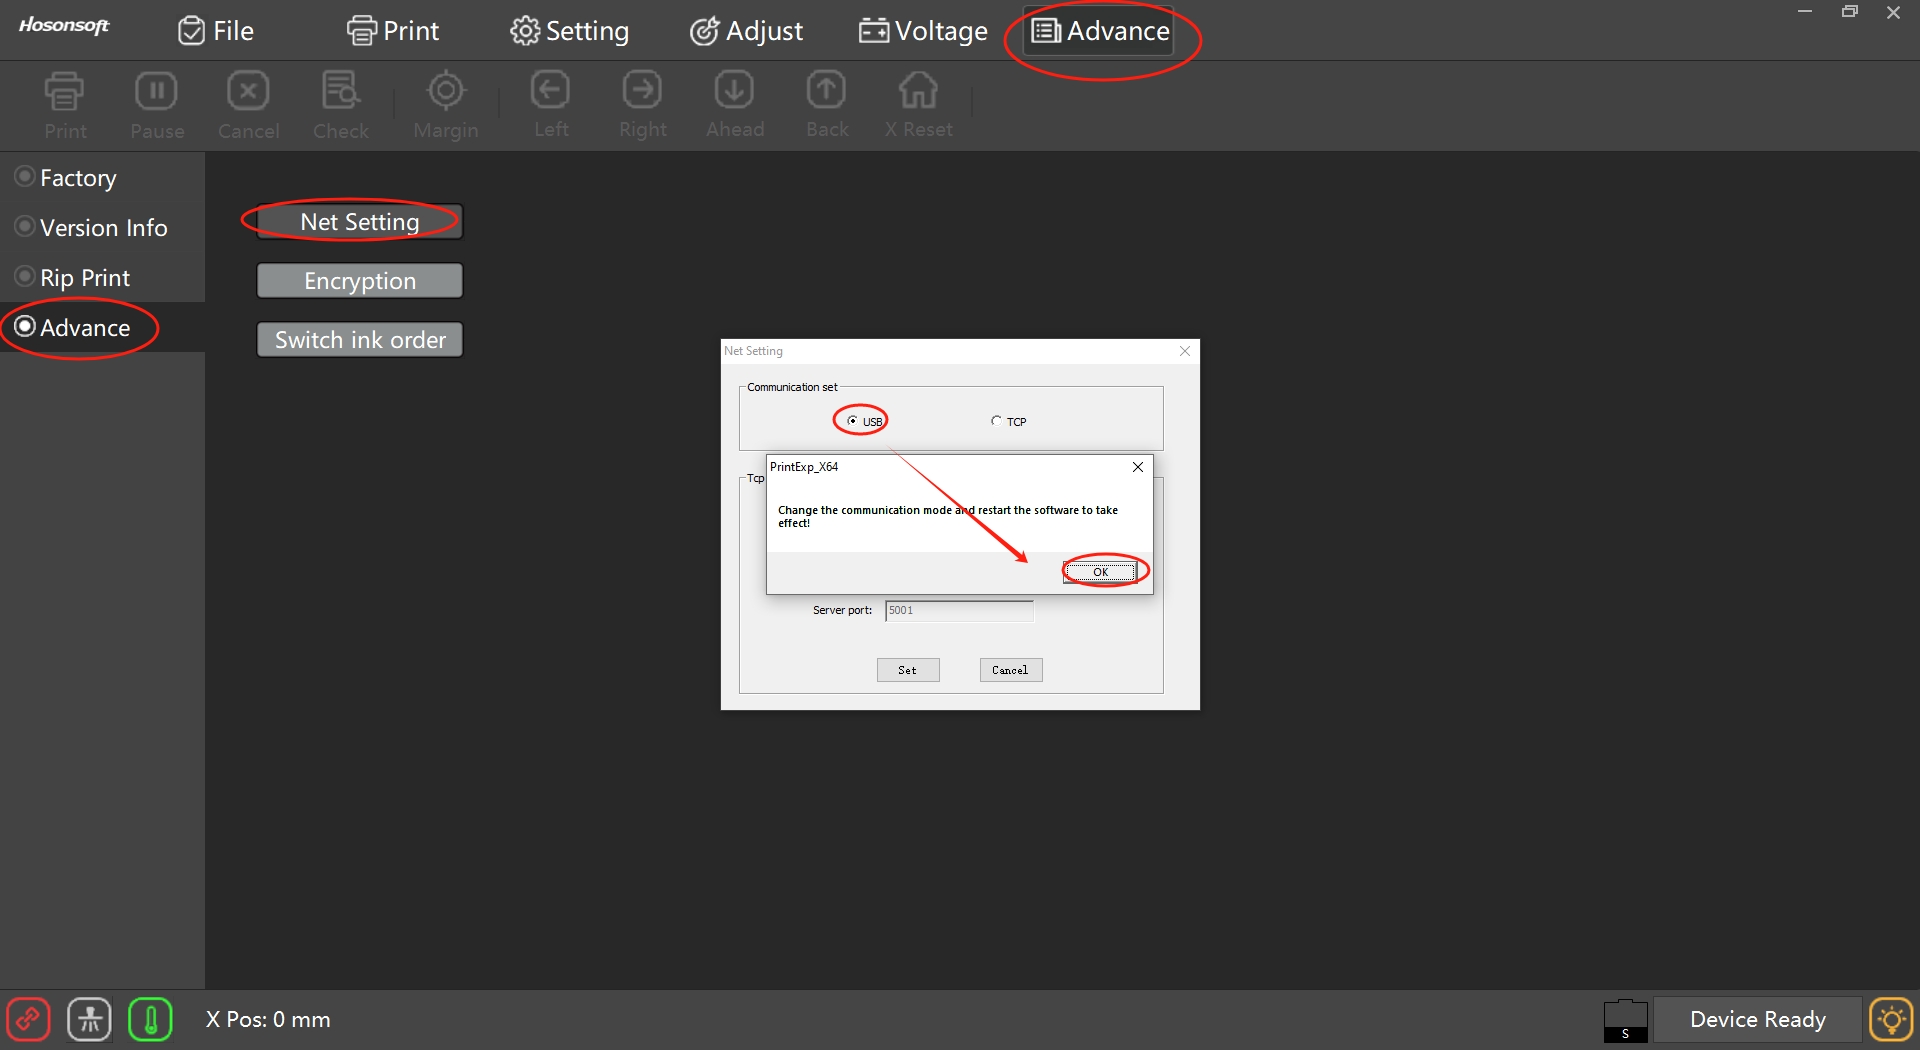1920x1050 pixels.
Task: Select the USB communication radio button
Action: (852, 421)
